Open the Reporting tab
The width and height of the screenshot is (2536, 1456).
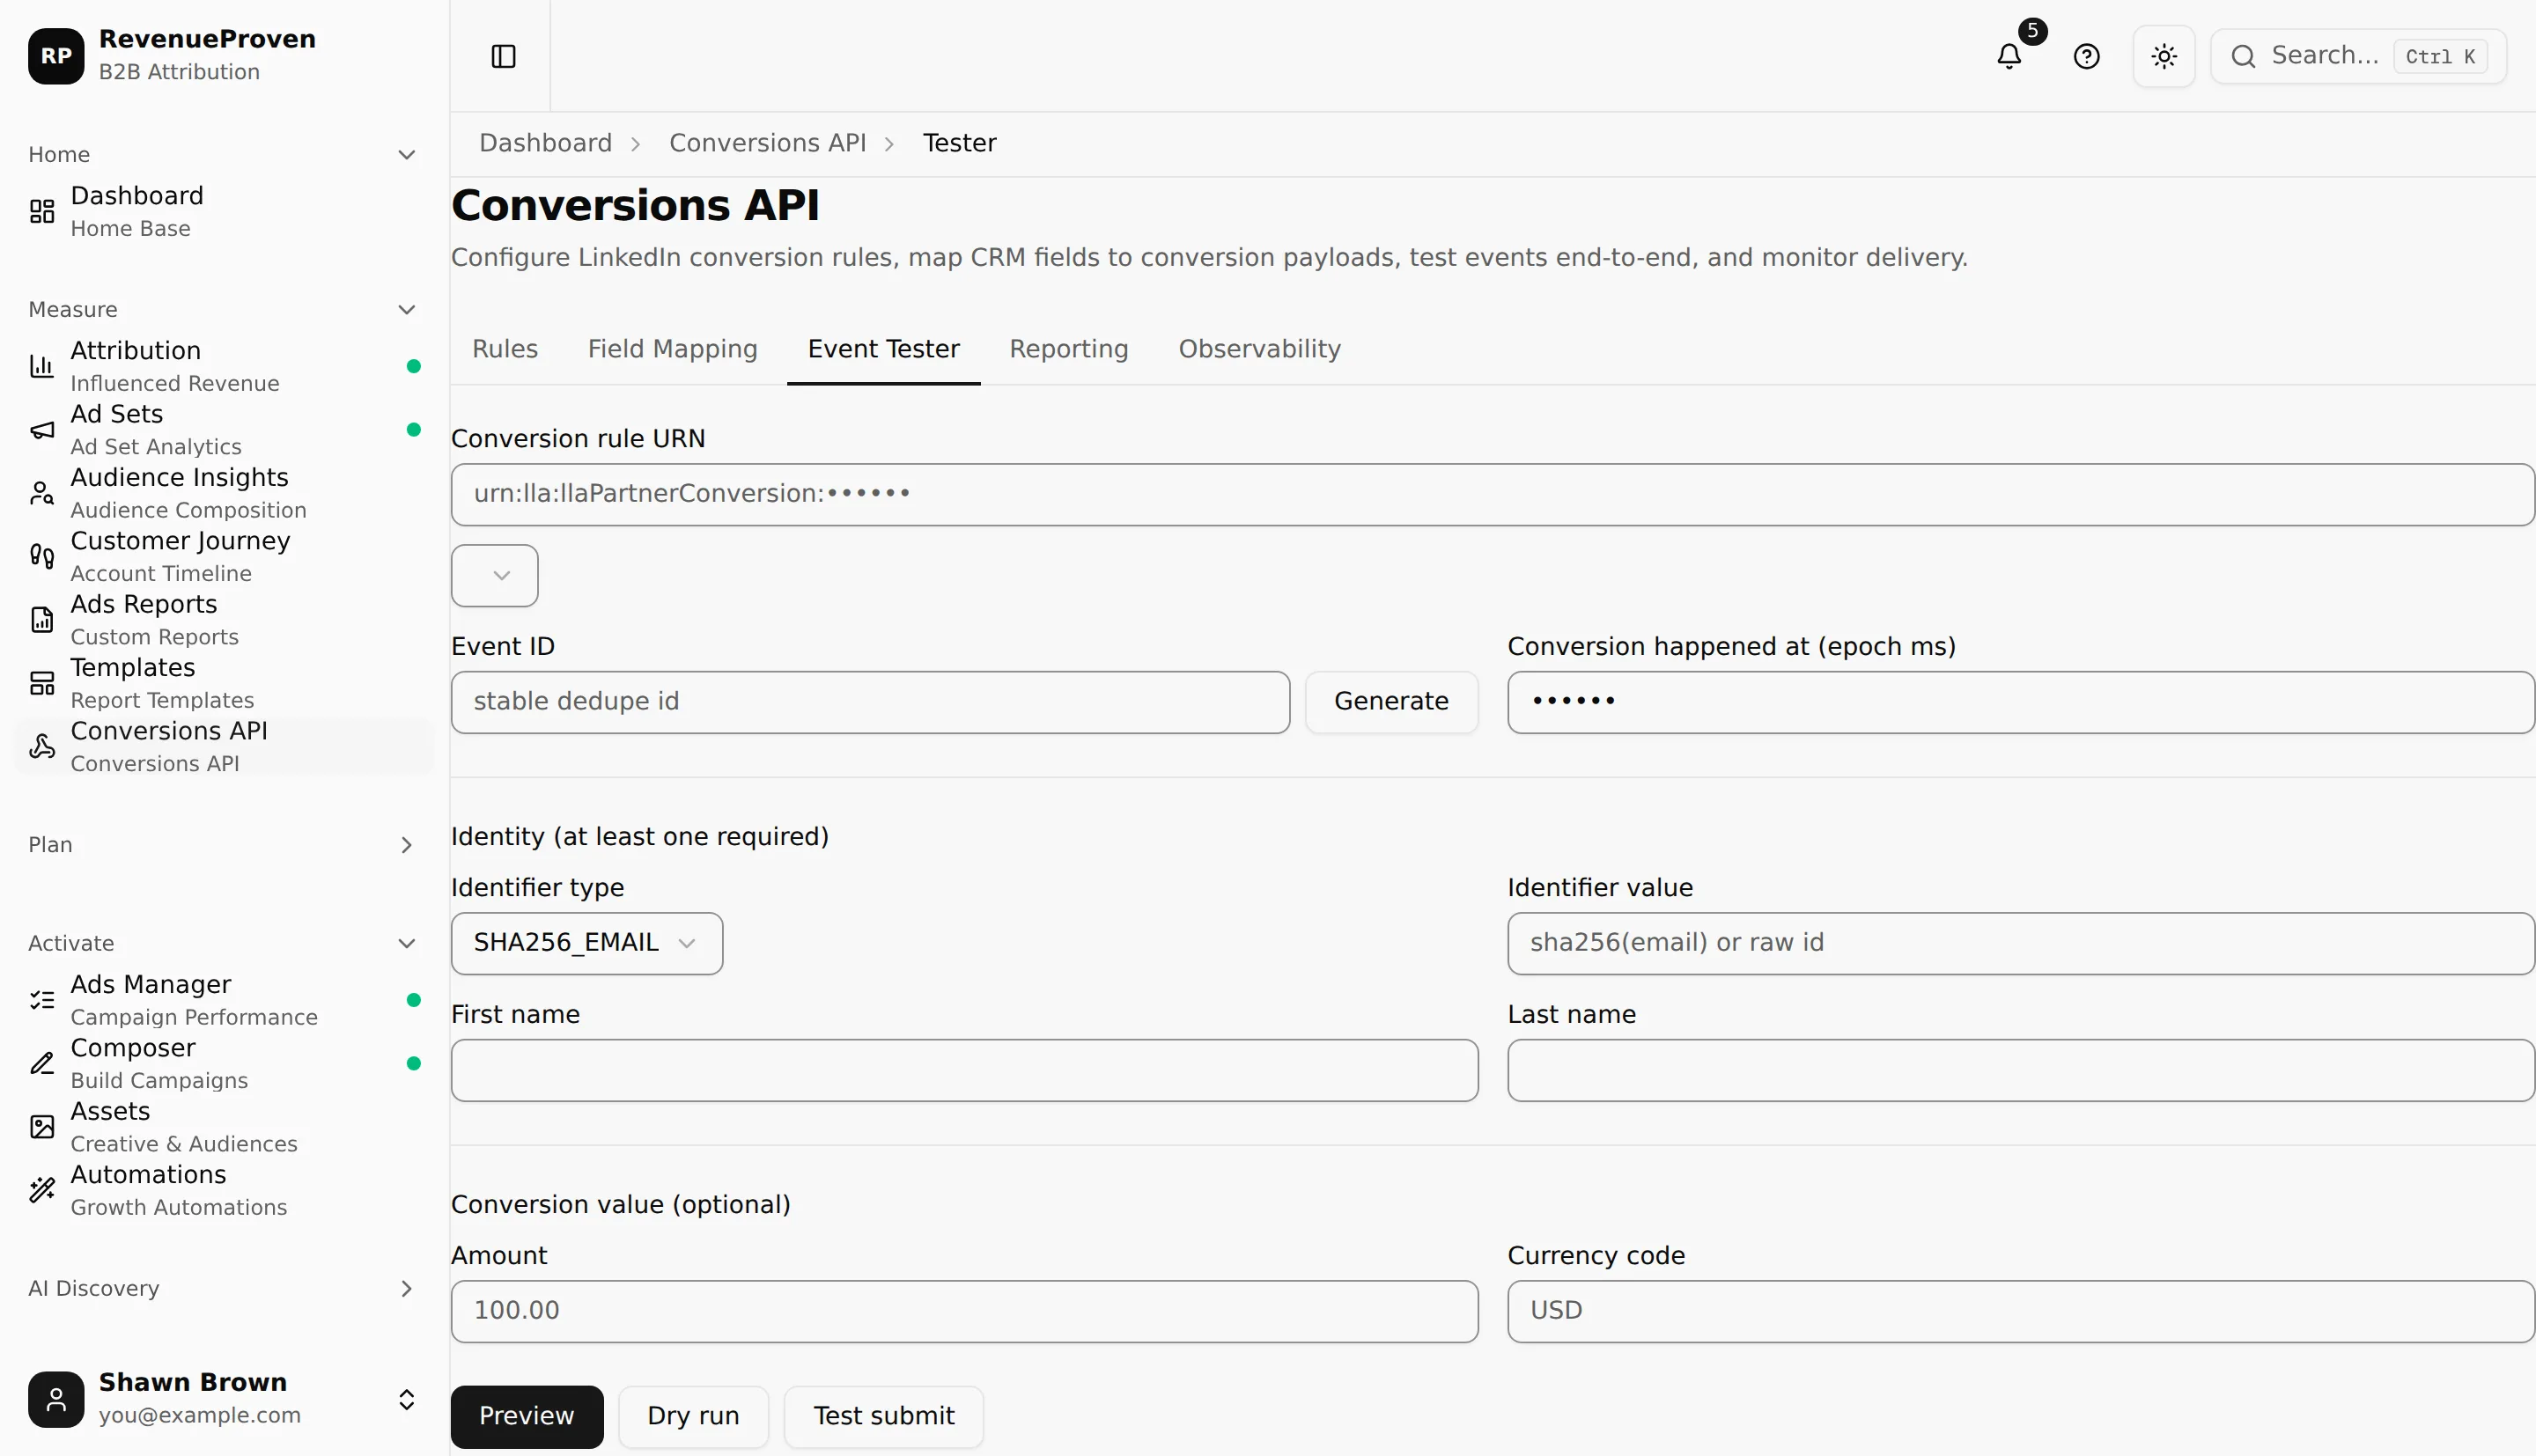coord(1068,349)
